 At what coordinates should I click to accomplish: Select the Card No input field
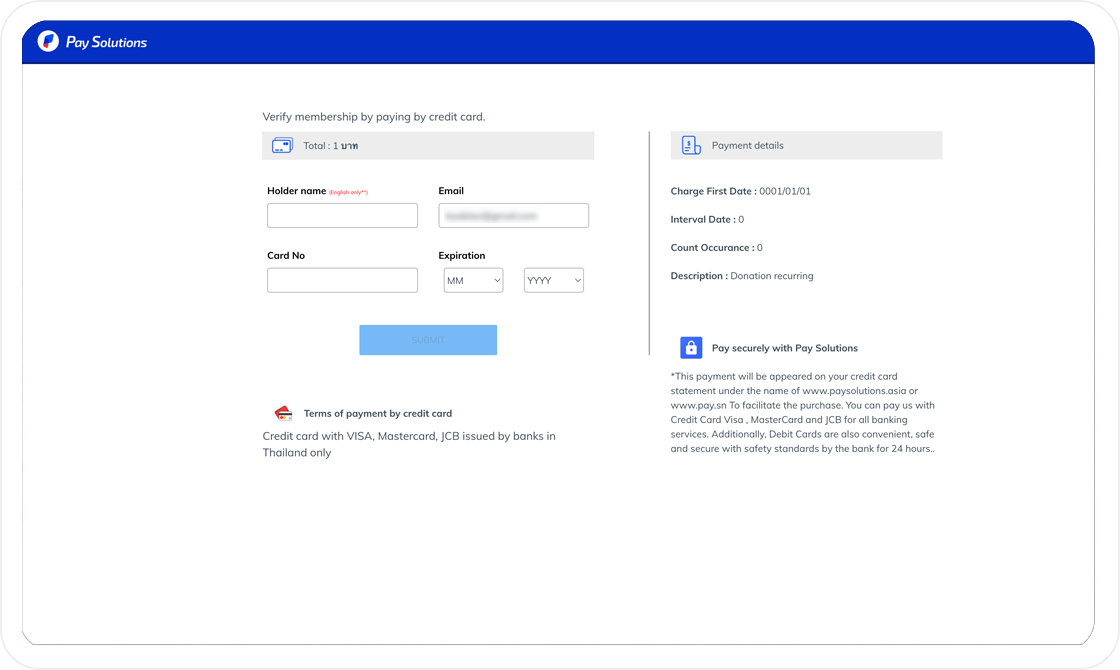pos(342,280)
